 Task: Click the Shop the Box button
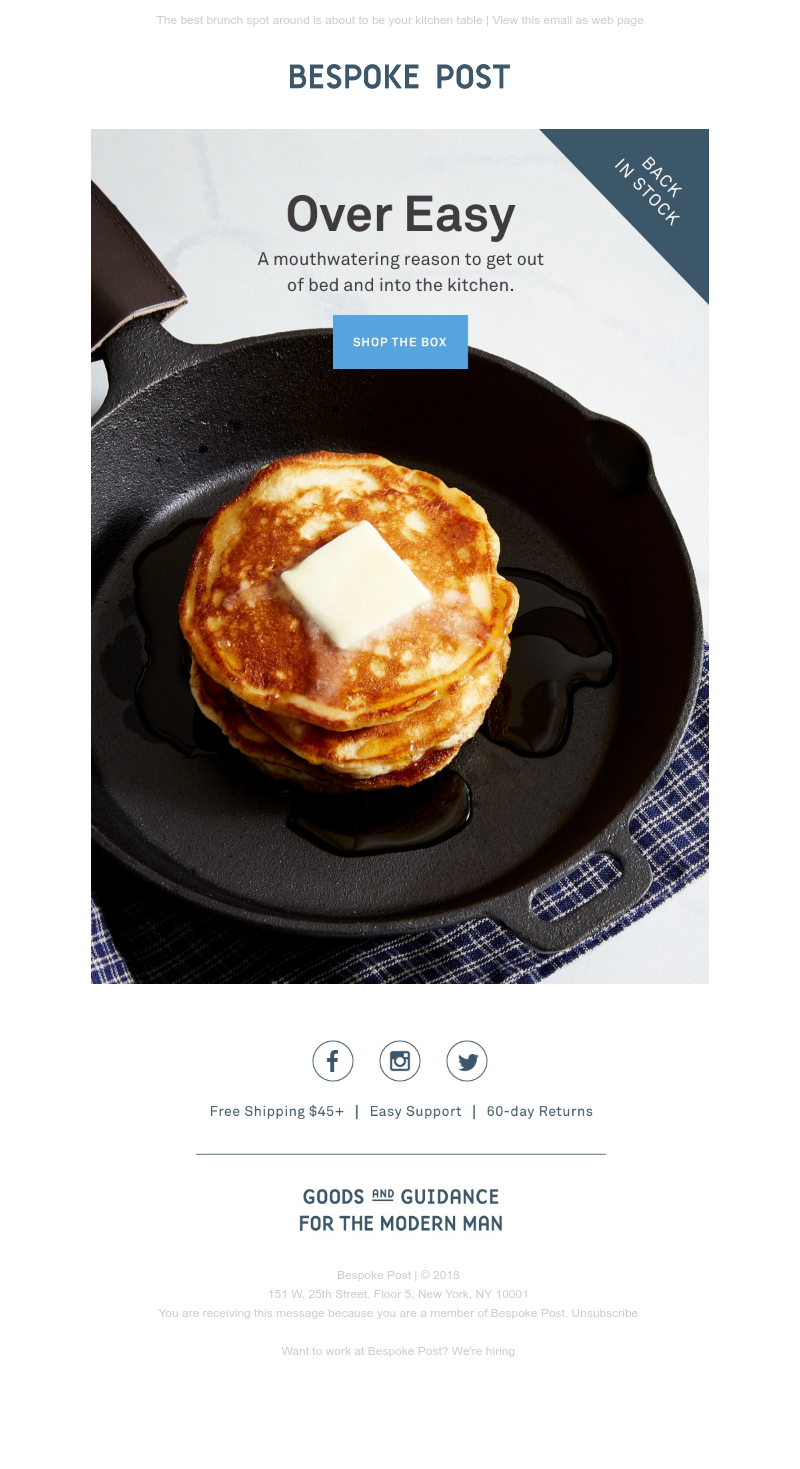[400, 342]
